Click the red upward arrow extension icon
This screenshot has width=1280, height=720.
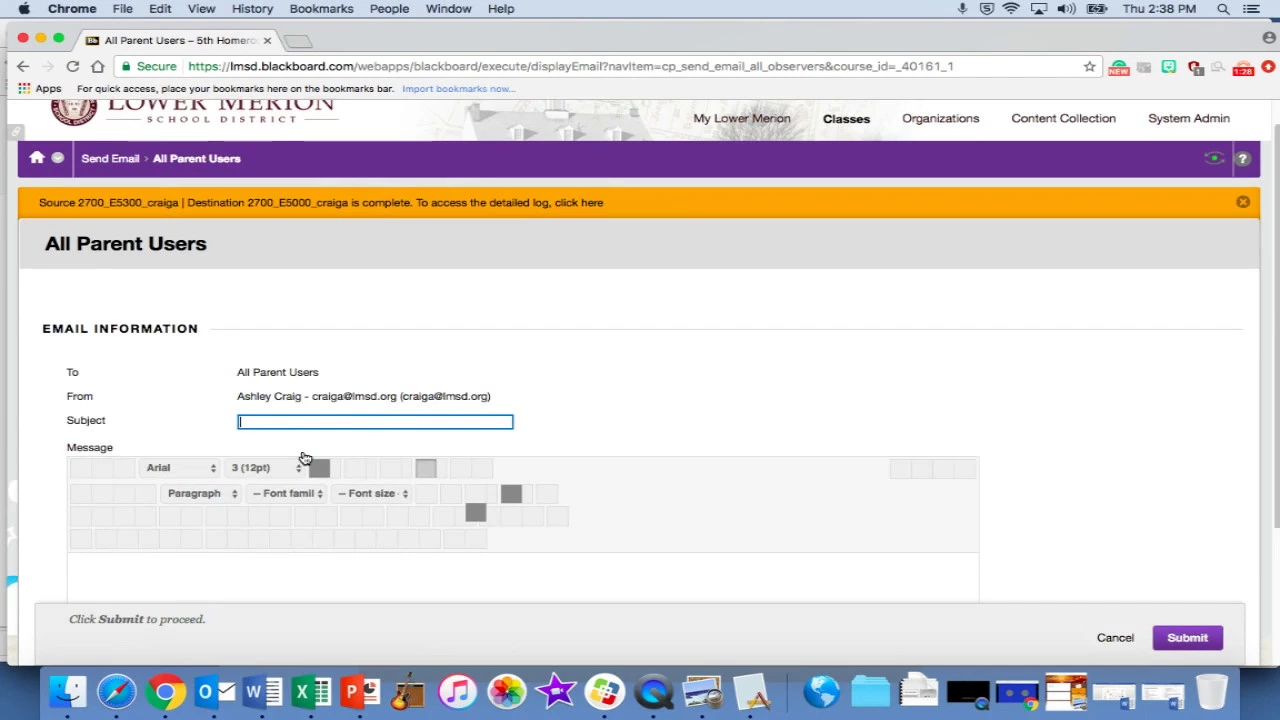(x=1268, y=67)
